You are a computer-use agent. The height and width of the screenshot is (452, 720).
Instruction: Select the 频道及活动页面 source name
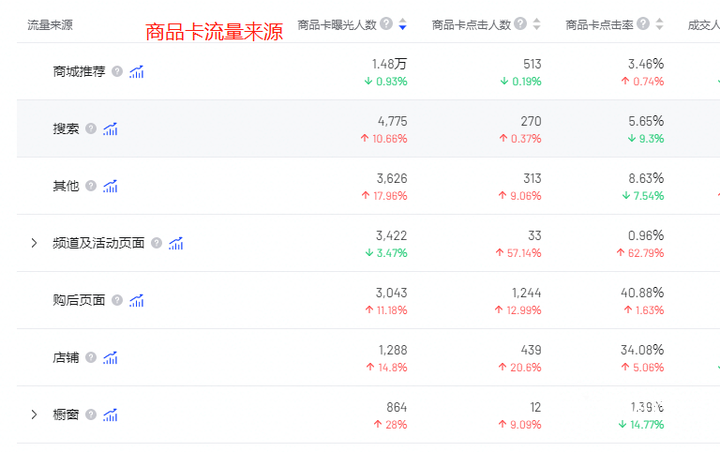pyautogui.click(x=99, y=243)
